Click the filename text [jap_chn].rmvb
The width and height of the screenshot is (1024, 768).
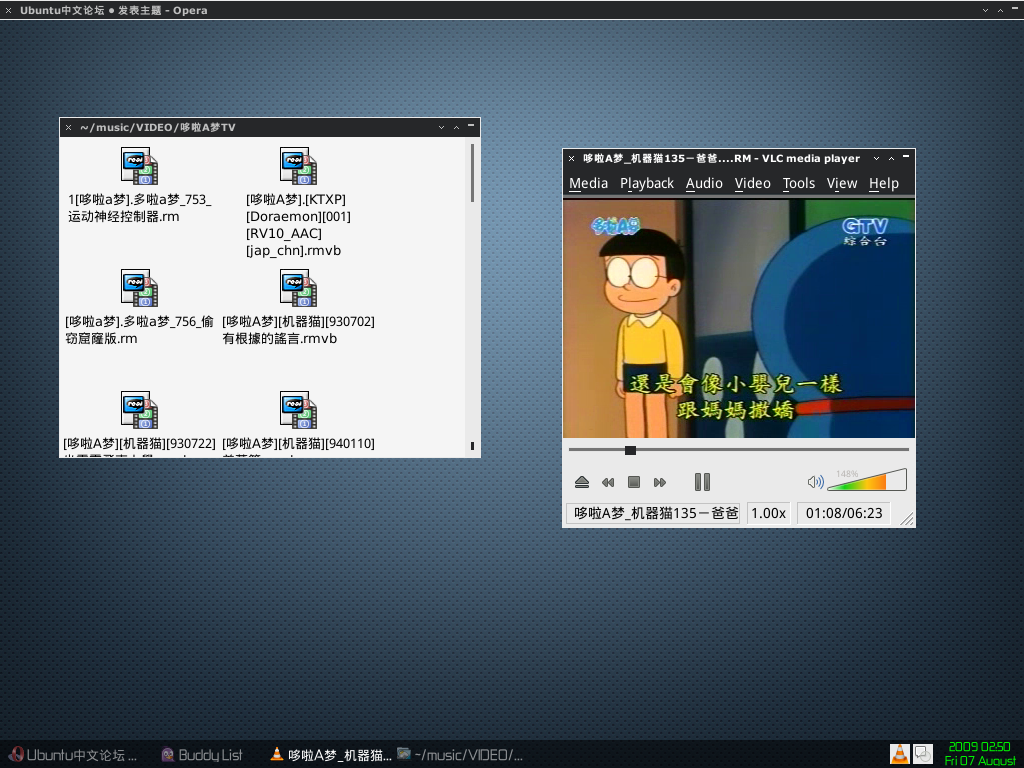click(293, 251)
